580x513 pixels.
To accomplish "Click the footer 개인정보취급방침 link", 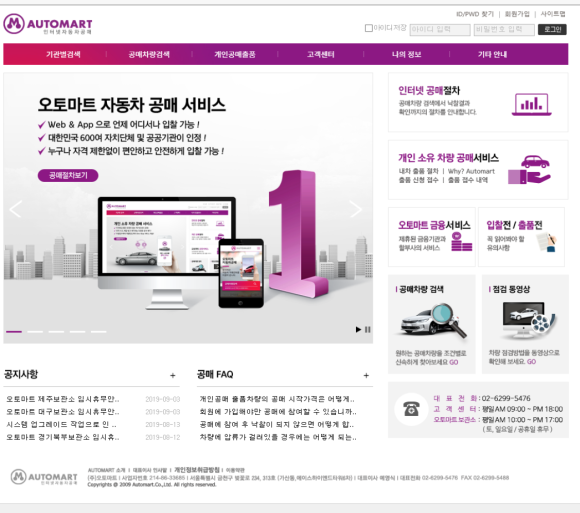I will pyautogui.click(x=197, y=470).
